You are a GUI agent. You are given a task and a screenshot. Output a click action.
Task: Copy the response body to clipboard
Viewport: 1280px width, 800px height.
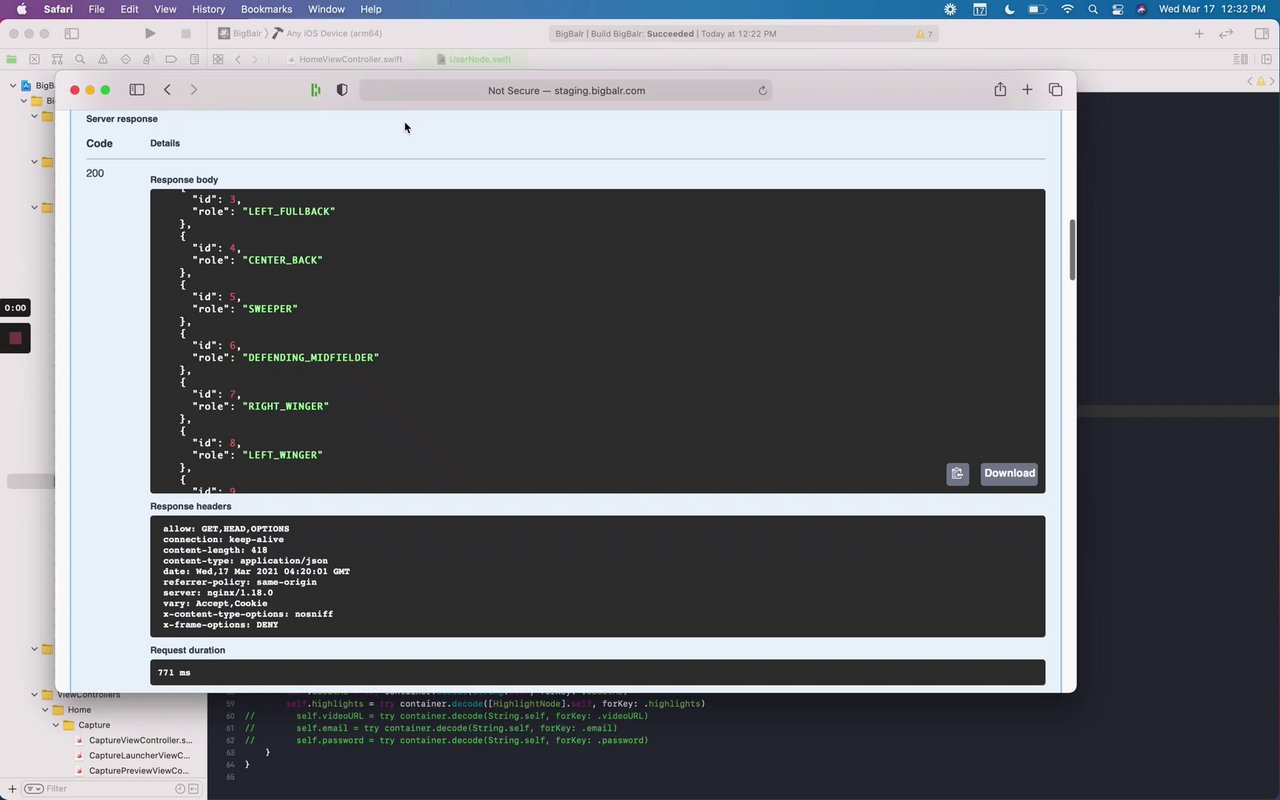957,474
